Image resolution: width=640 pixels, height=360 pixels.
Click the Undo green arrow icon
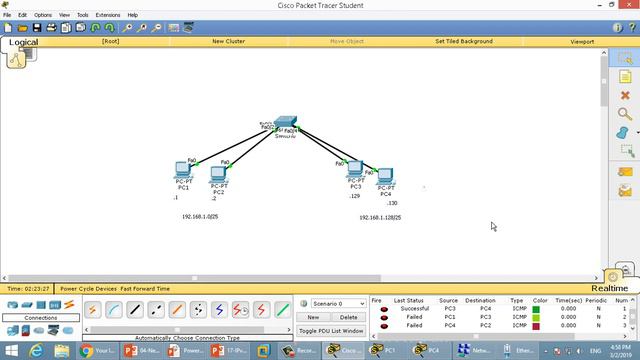click(96, 28)
